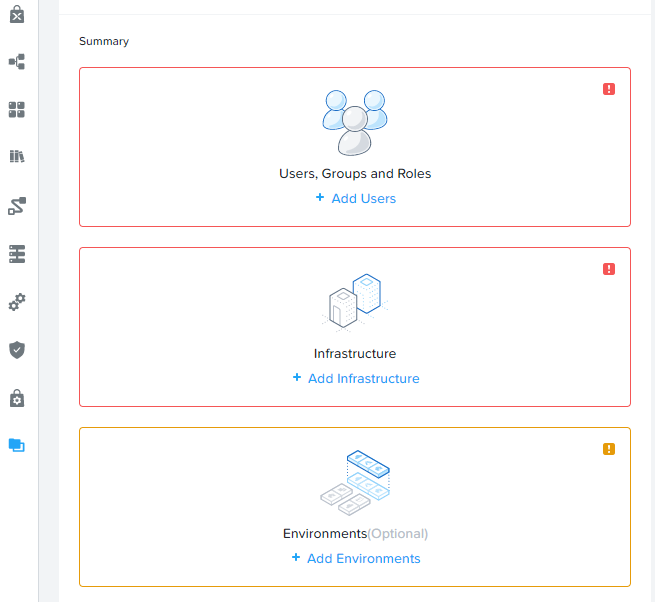Image resolution: width=655 pixels, height=602 pixels.
Task: Select the highlighted blue projects sidebar icon
Action: pos(17,445)
